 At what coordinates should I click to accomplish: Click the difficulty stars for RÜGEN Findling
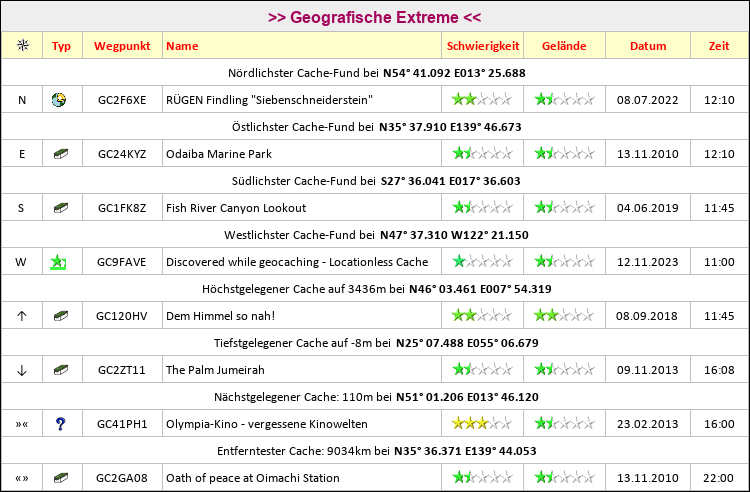pyautogui.click(x=482, y=100)
